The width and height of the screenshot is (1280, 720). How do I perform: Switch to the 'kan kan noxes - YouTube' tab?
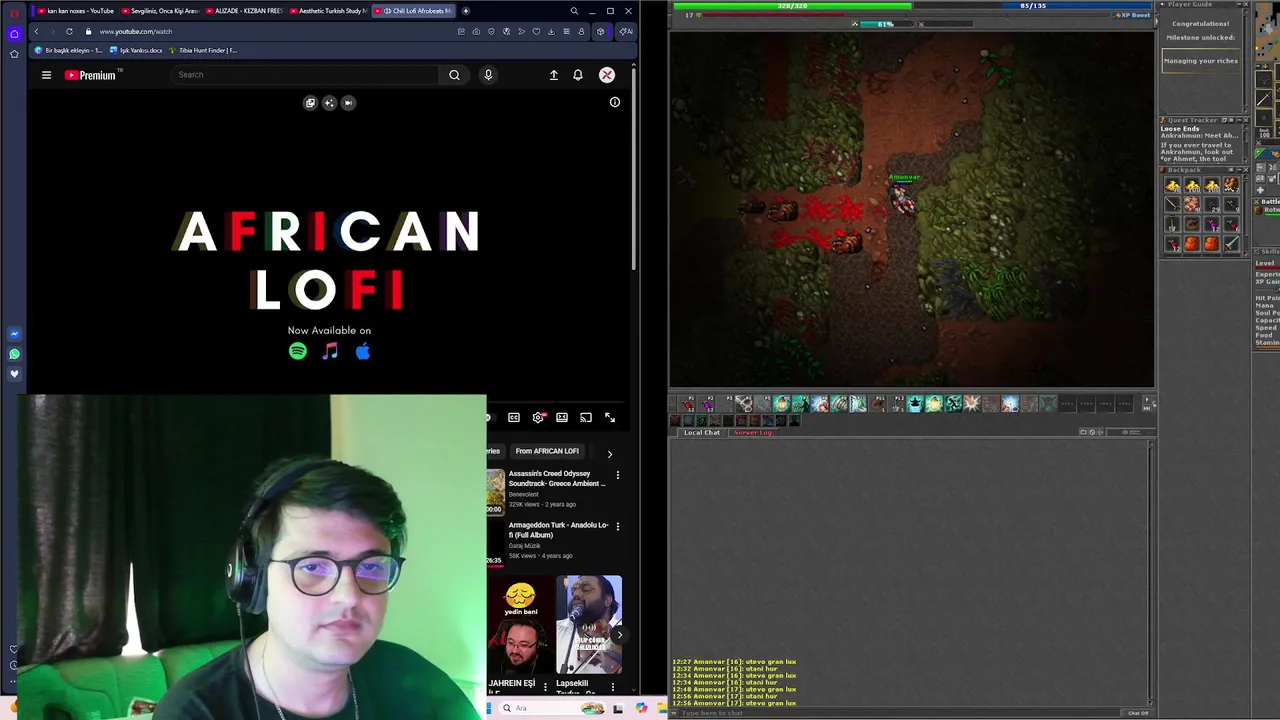point(76,11)
